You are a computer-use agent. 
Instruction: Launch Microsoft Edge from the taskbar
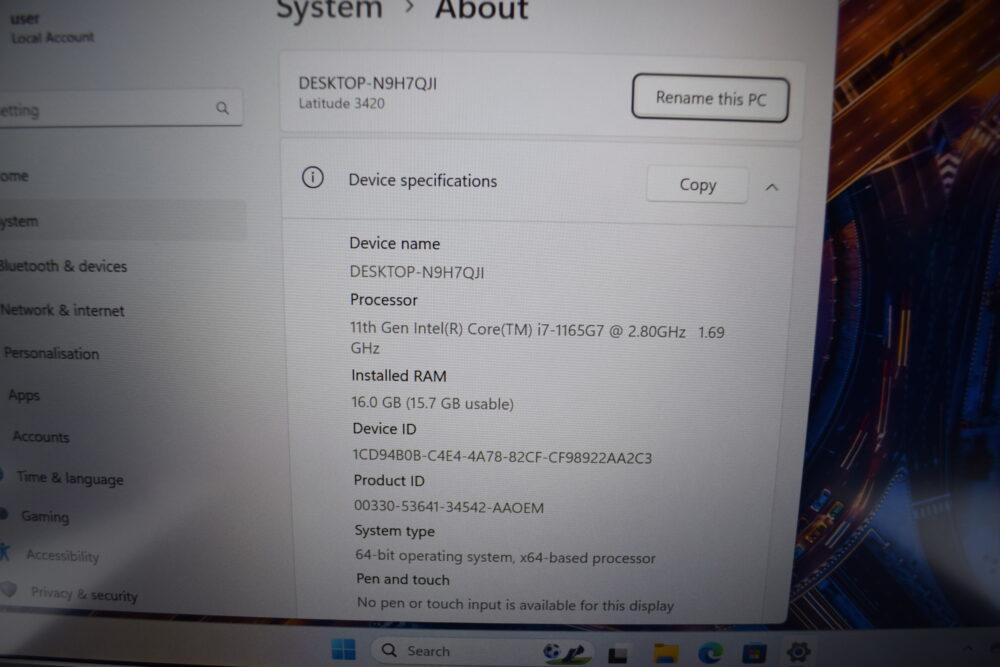710,653
